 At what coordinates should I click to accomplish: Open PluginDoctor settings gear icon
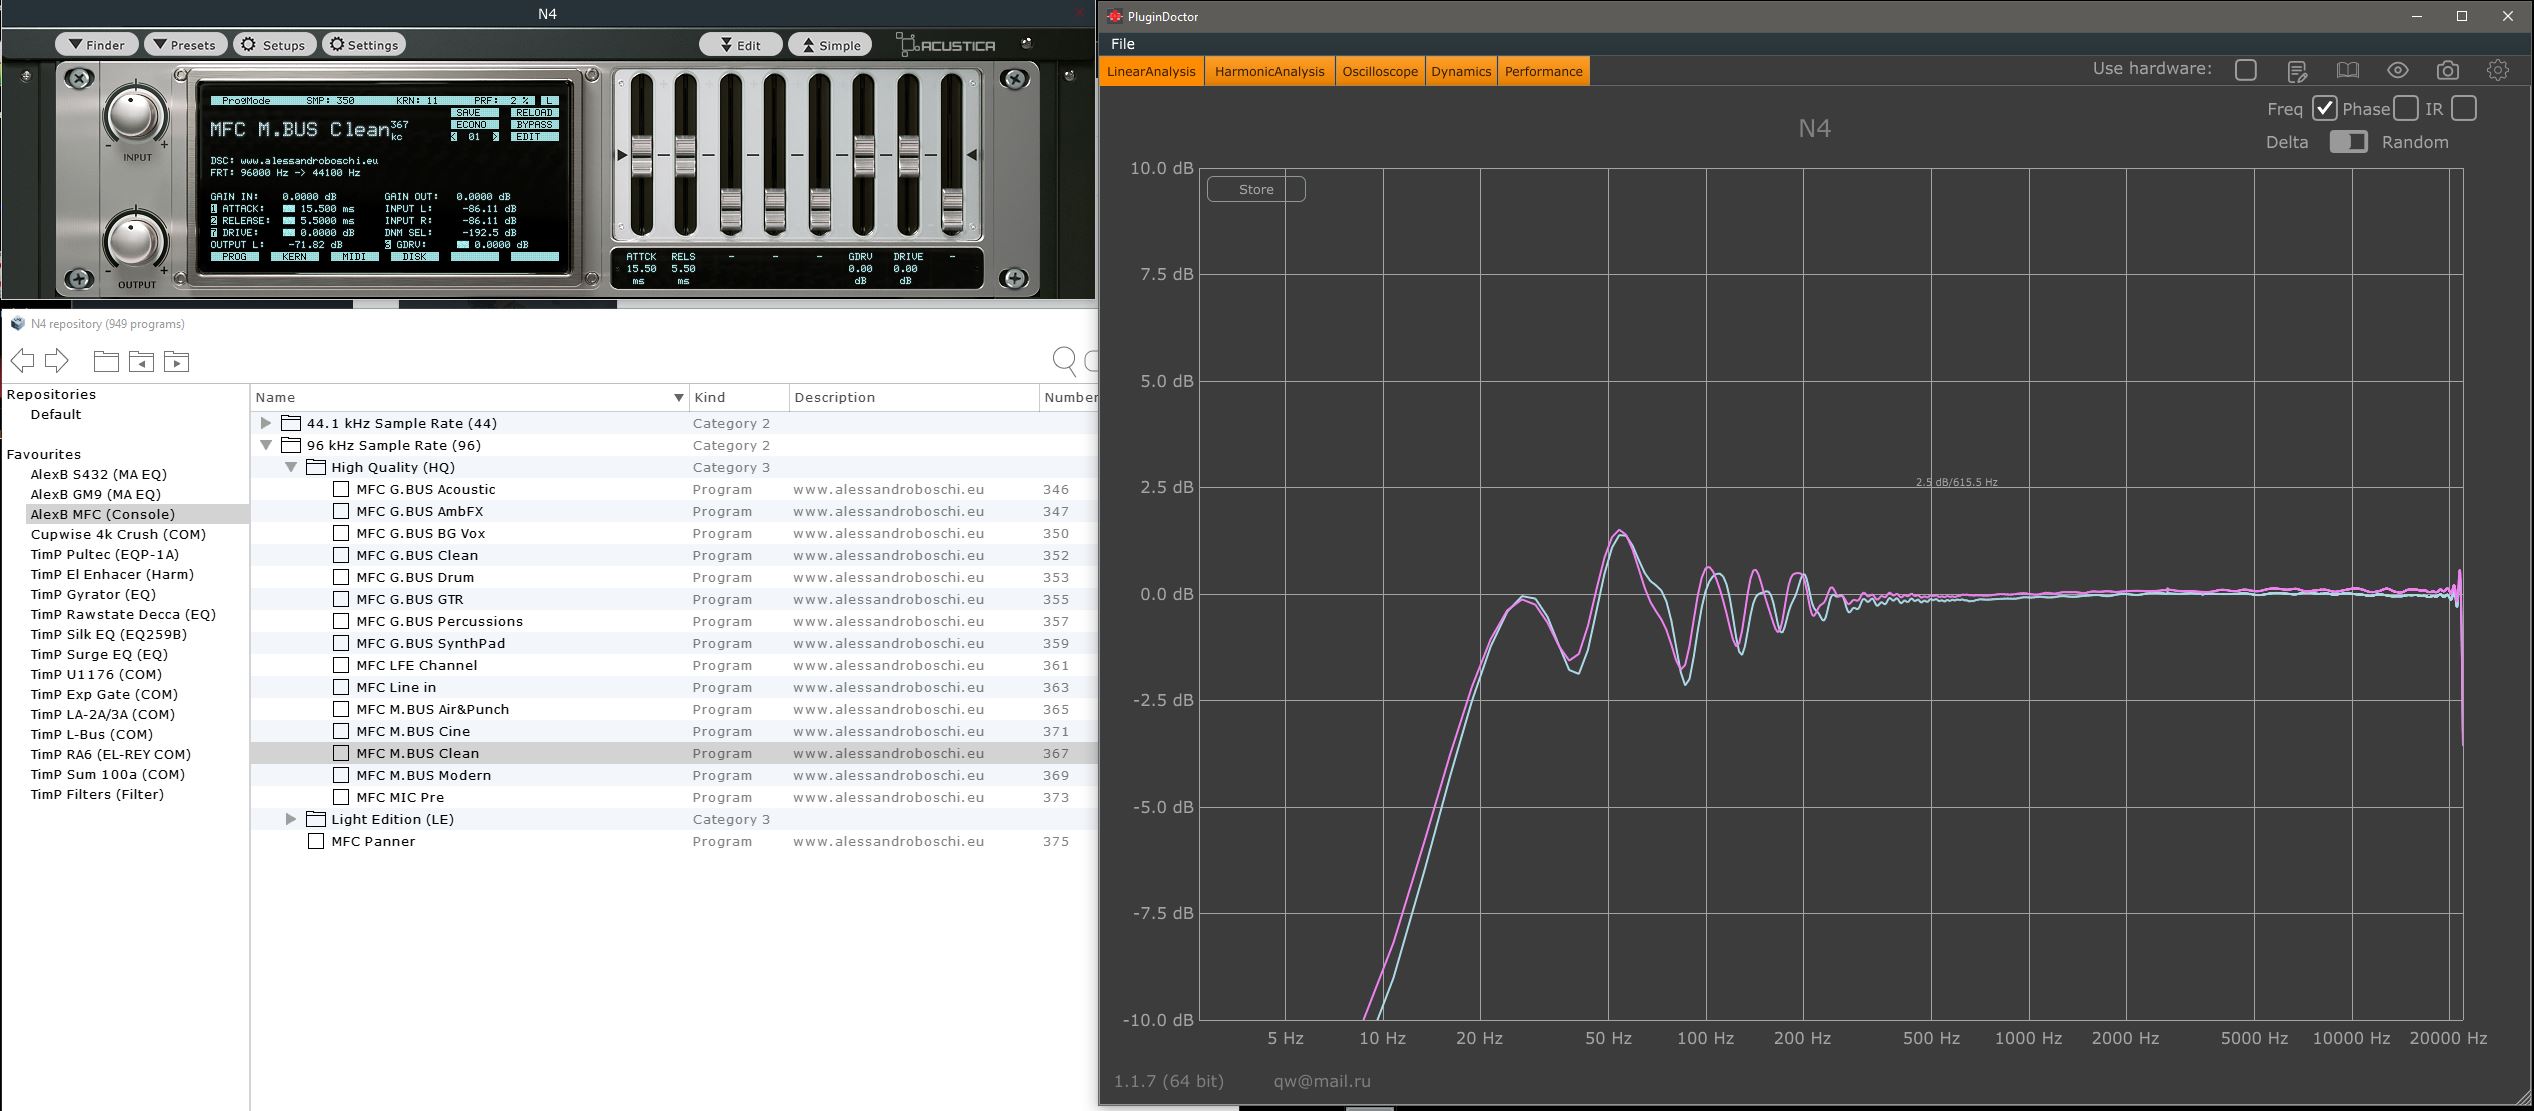2497,70
